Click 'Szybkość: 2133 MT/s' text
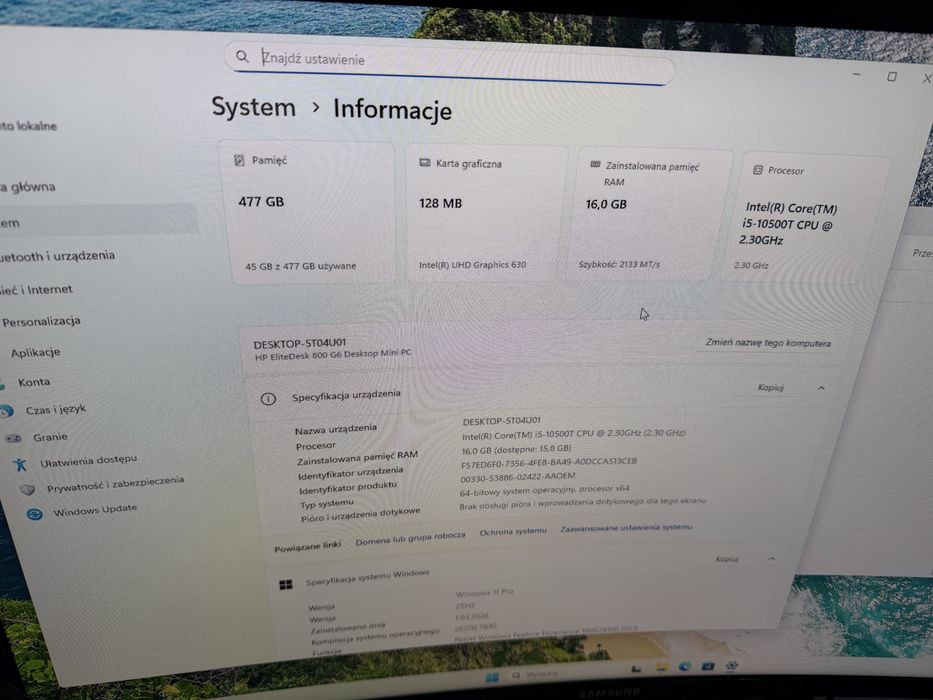933x700 pixels. click(619, 264)
